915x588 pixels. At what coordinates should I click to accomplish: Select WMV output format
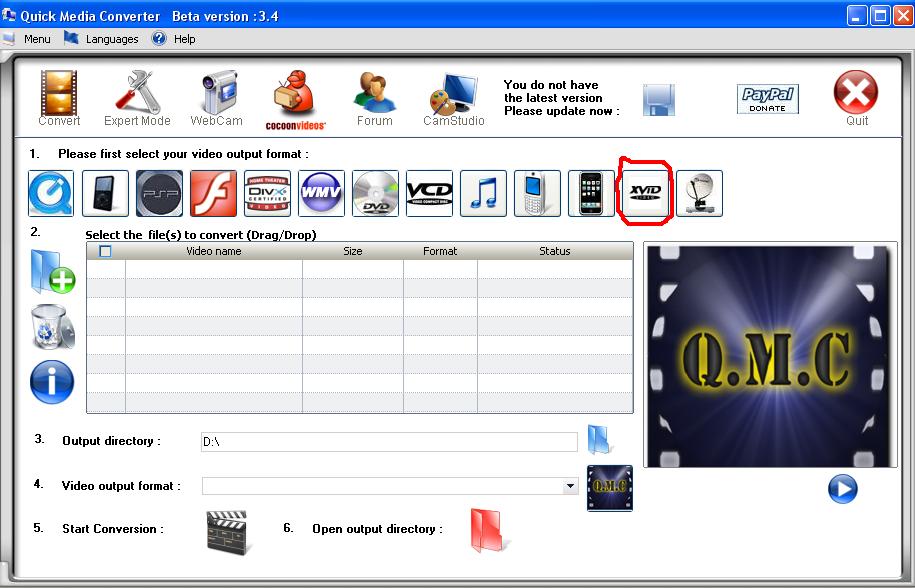(322, 193)
